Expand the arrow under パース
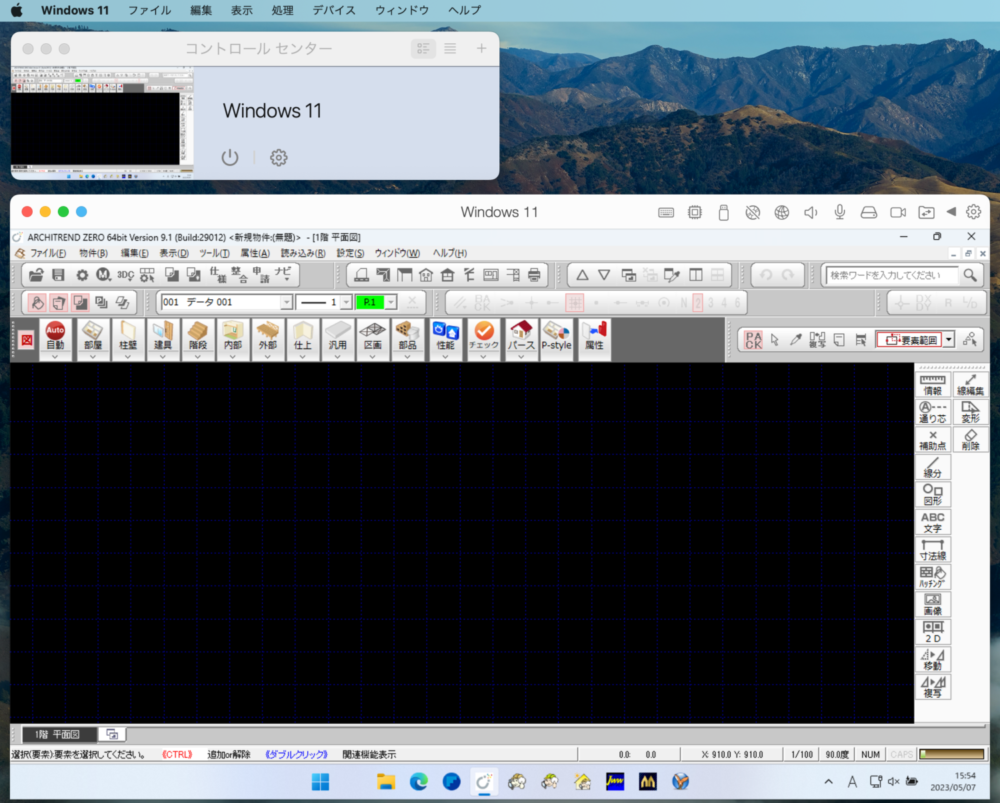The height and width of the screenshot is (803, 1000). point(521,357)
